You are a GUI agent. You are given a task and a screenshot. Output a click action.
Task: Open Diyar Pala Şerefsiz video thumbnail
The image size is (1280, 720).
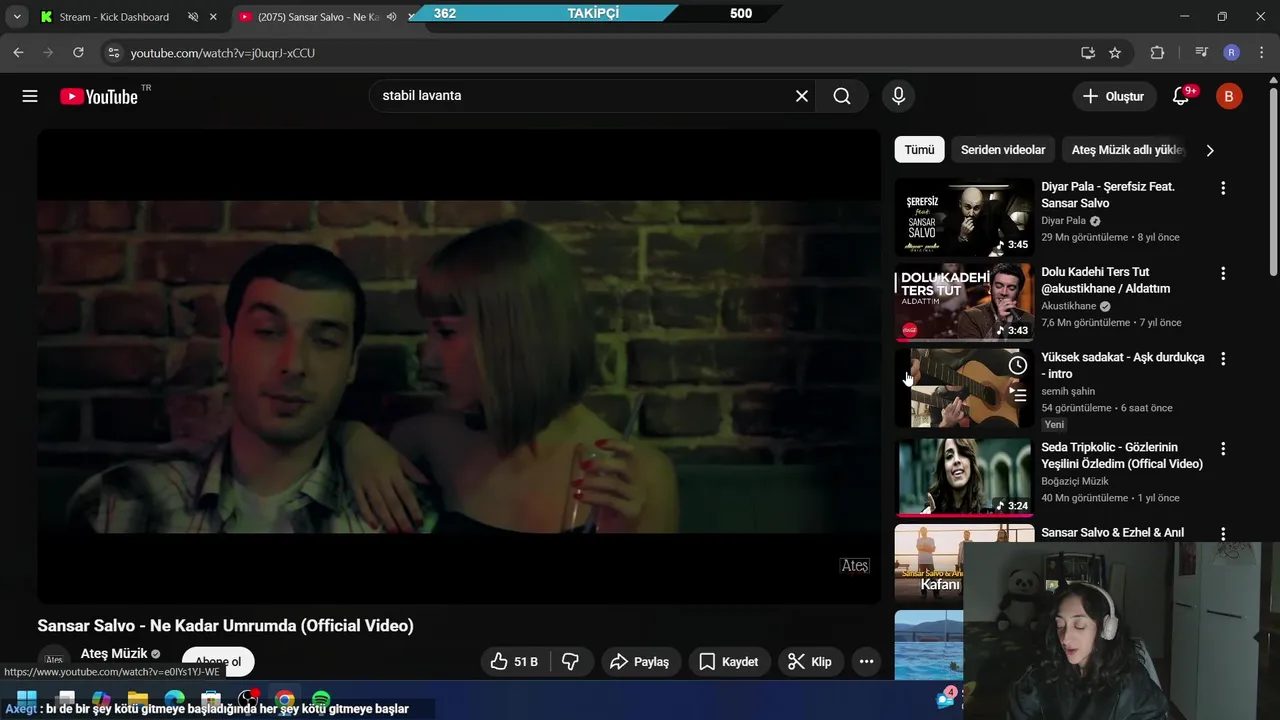click(x=964, y=217)
